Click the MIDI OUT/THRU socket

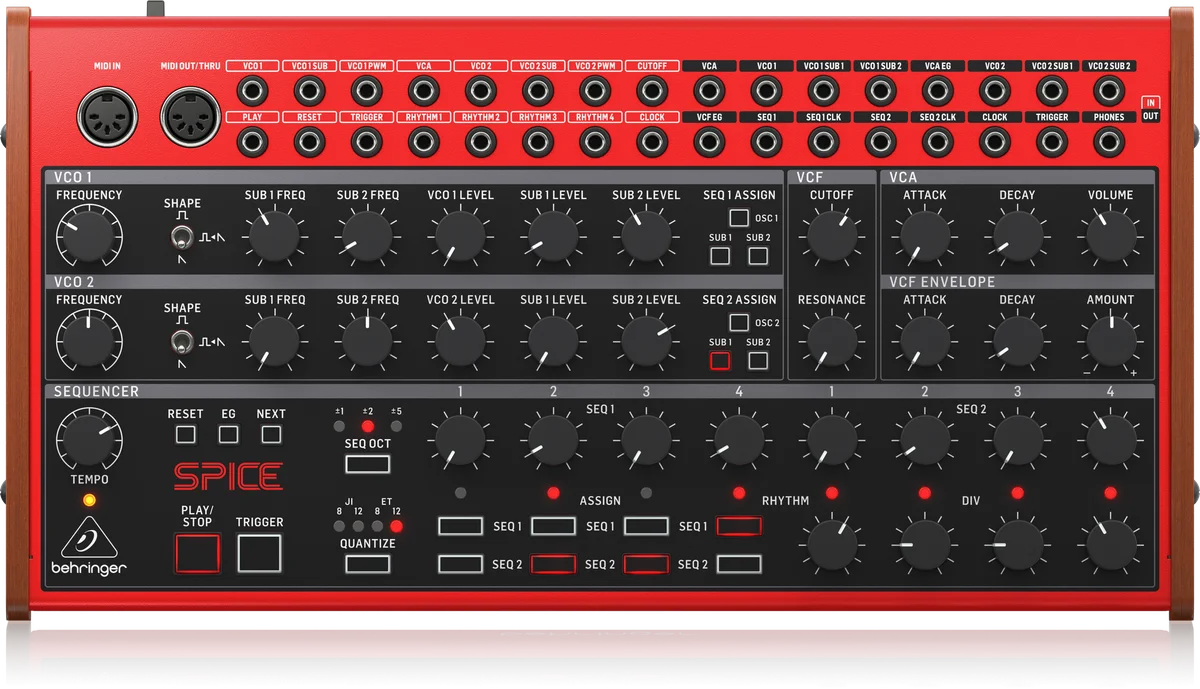pos(188,117)
